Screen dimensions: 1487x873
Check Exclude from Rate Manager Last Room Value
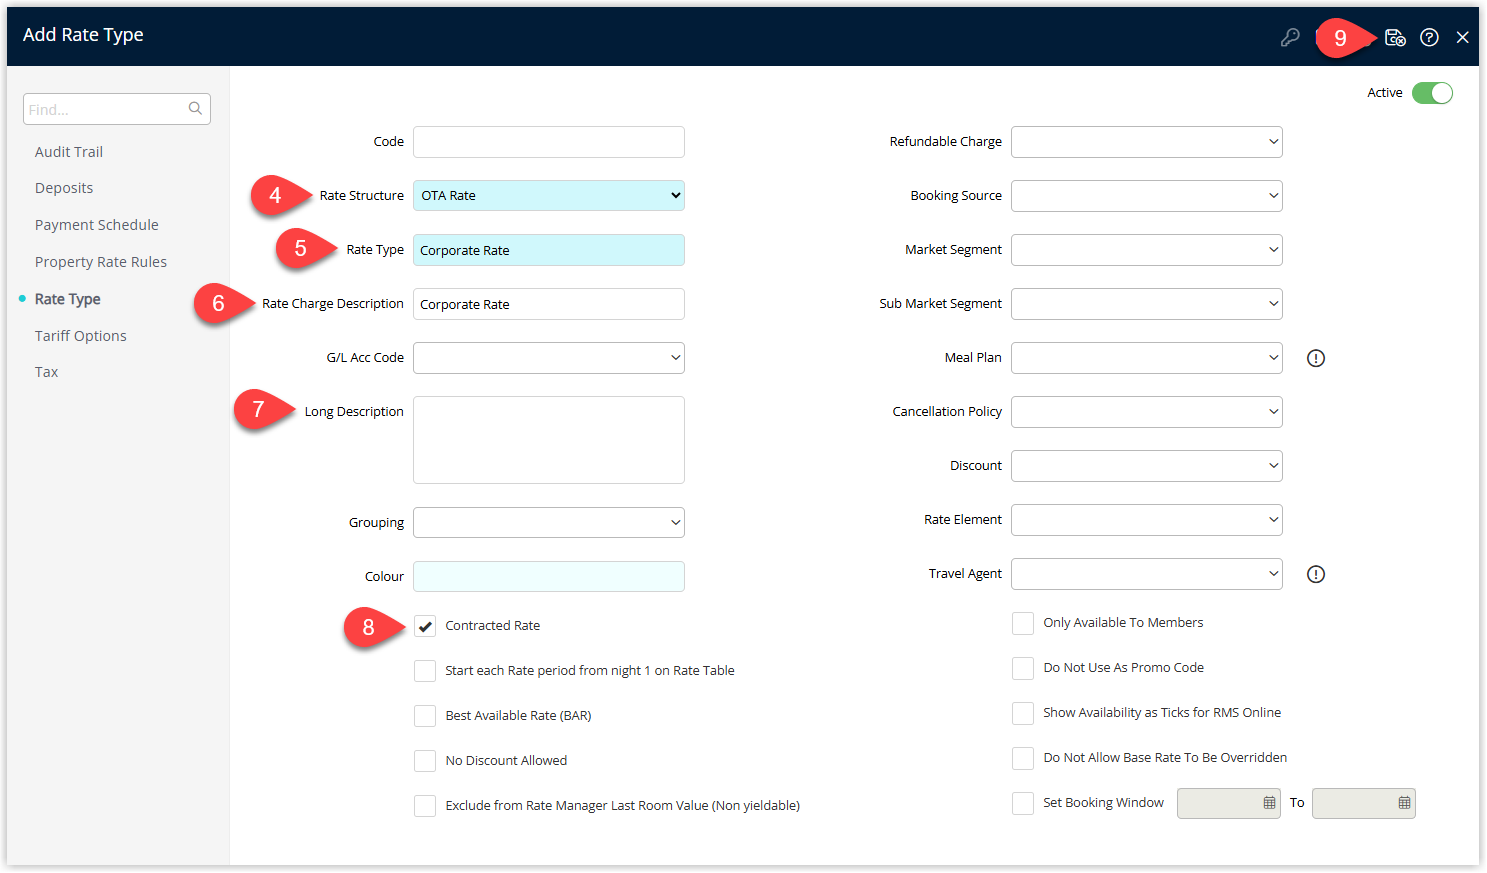425,806
